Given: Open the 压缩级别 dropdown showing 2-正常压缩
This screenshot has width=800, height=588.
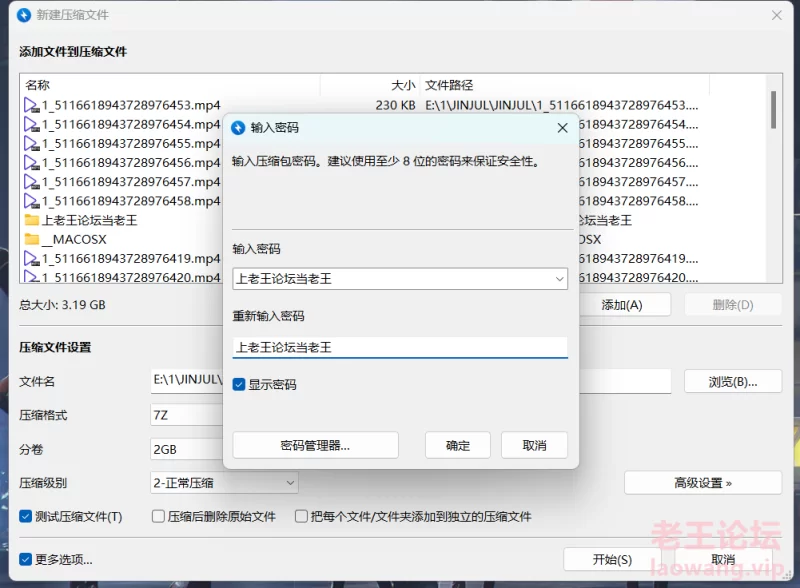Looking at the screenshot, I should tap(224, 483).
